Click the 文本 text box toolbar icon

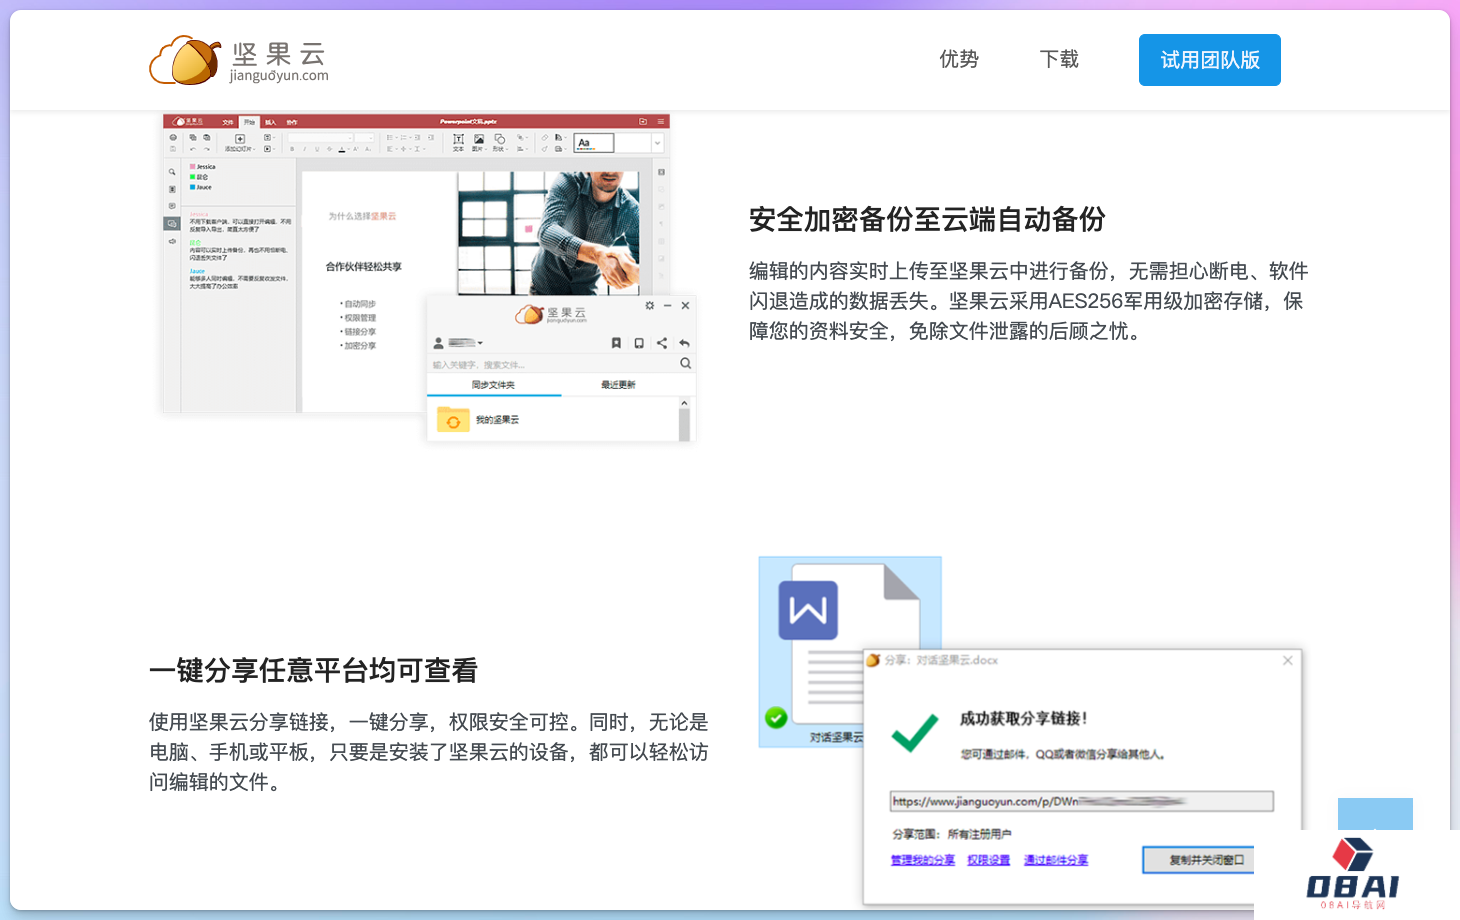[458, 141]
